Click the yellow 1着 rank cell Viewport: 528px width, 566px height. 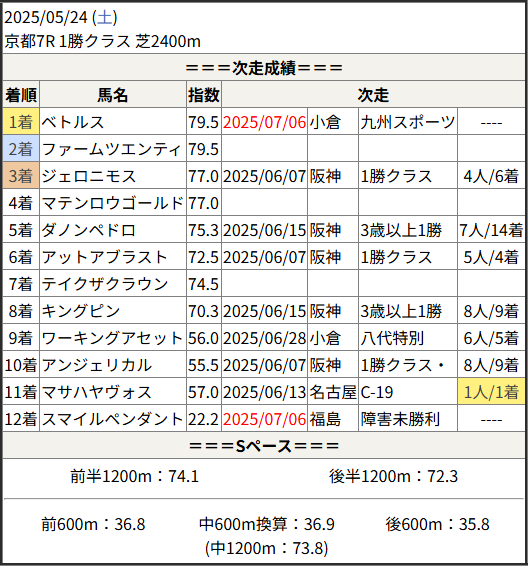21,122
